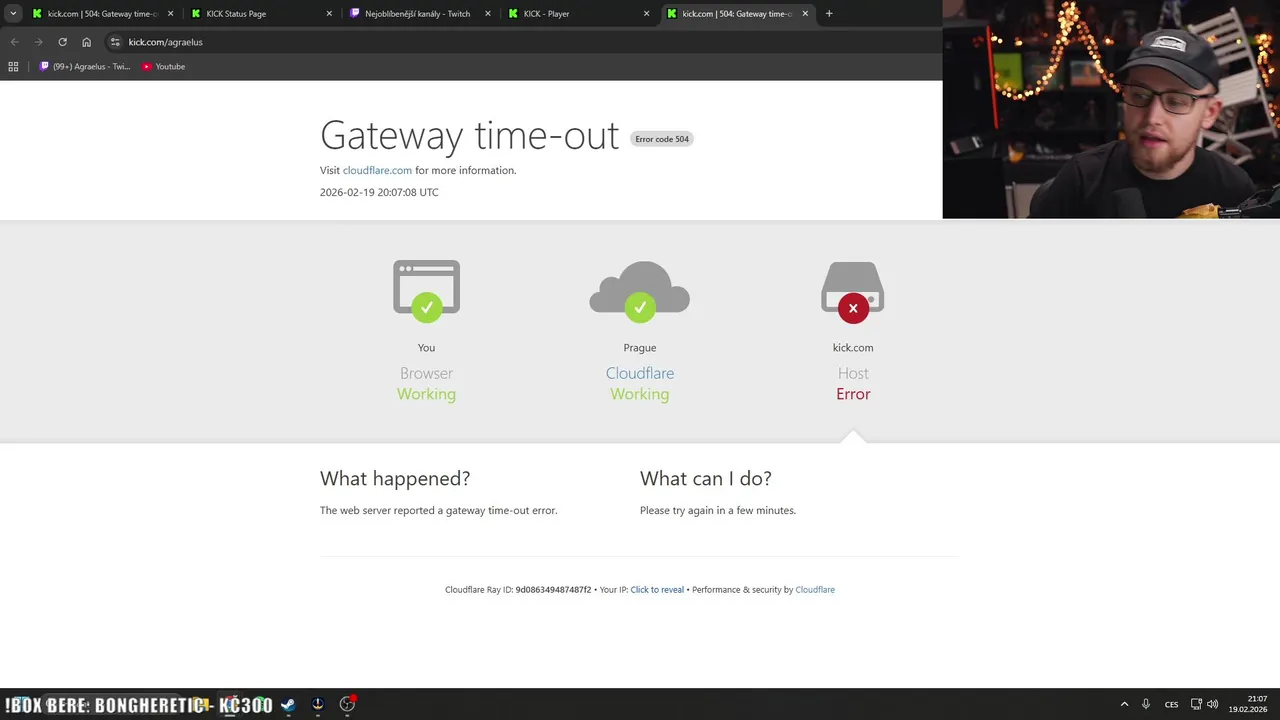Open the clock showing 21:07
1280x720 pixels.
[1249, 704]
